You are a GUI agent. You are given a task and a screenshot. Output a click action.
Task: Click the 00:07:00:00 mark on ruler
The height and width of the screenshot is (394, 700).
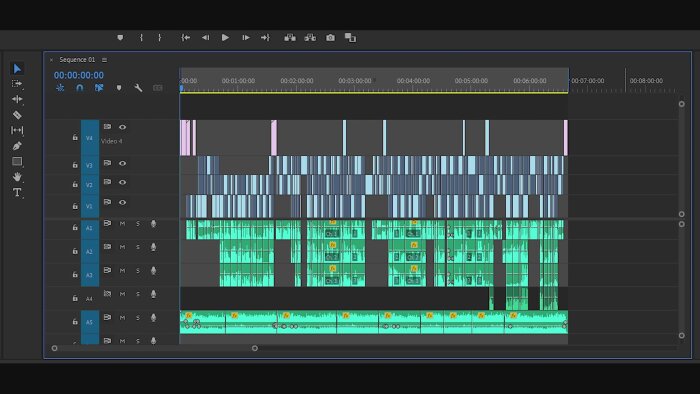tap(588, 81)
